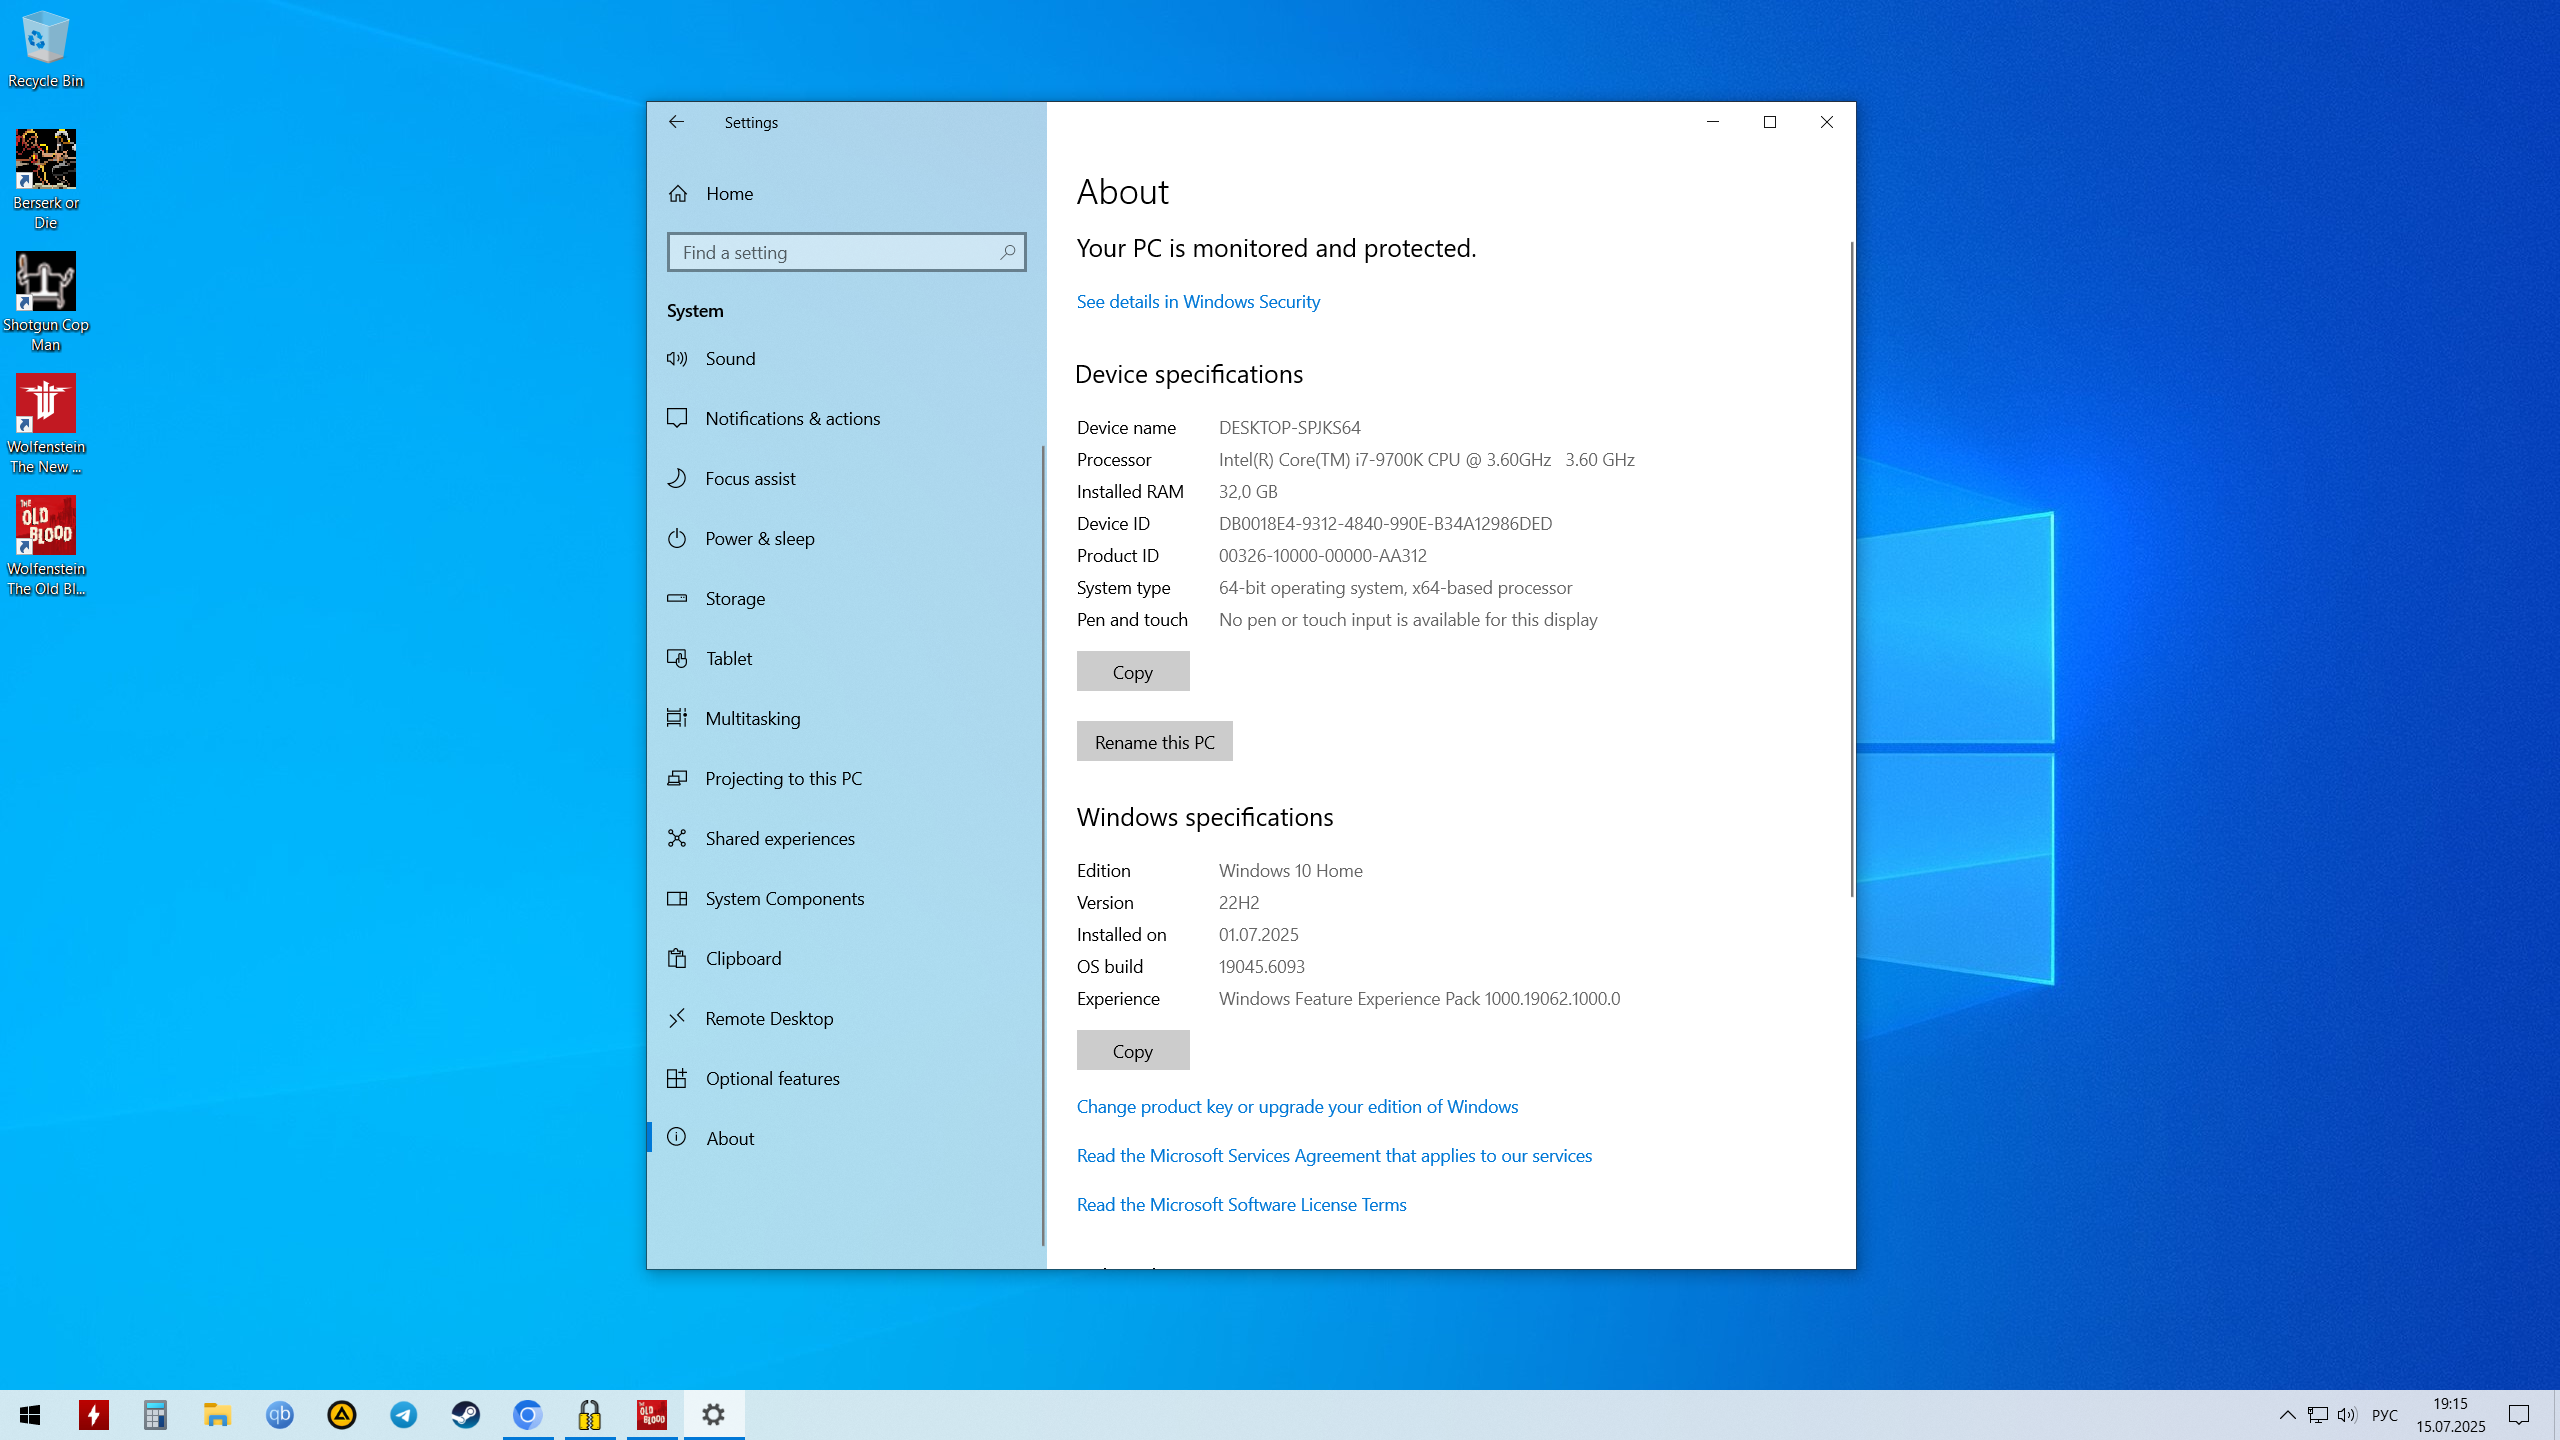The image size is (2560, 1440).
Task: Open the yellow triangle app in taskbar
Action: pyautogui.click(x=342, y=1415)
